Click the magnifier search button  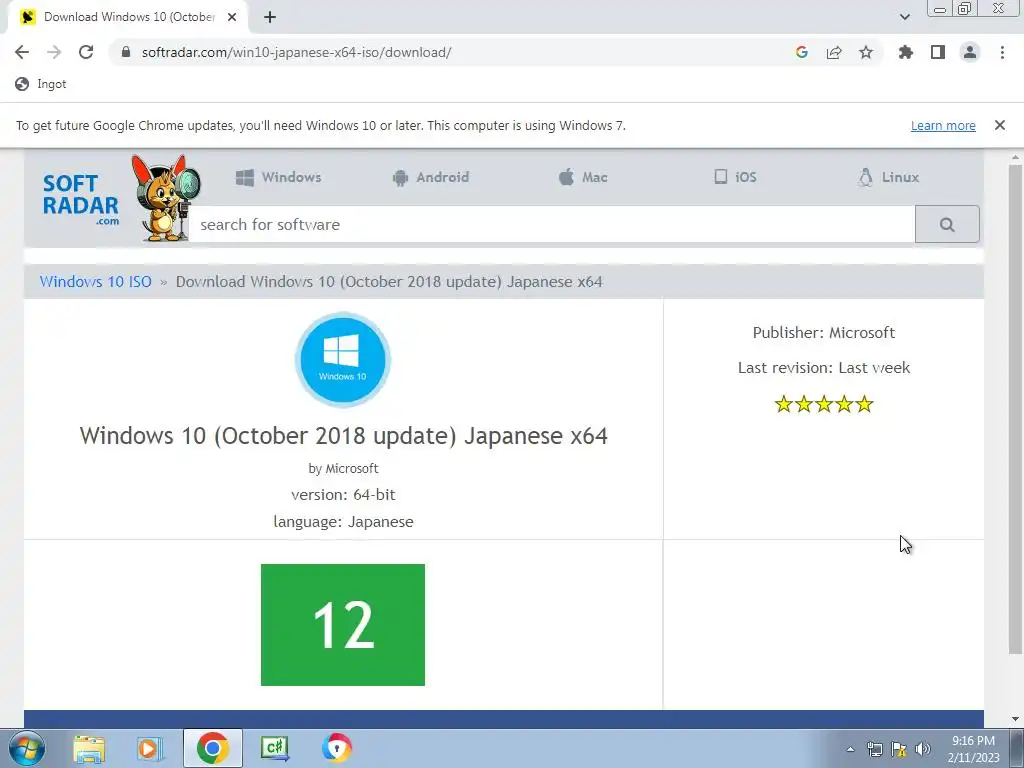pyautogui.click(x=947, y=224)
